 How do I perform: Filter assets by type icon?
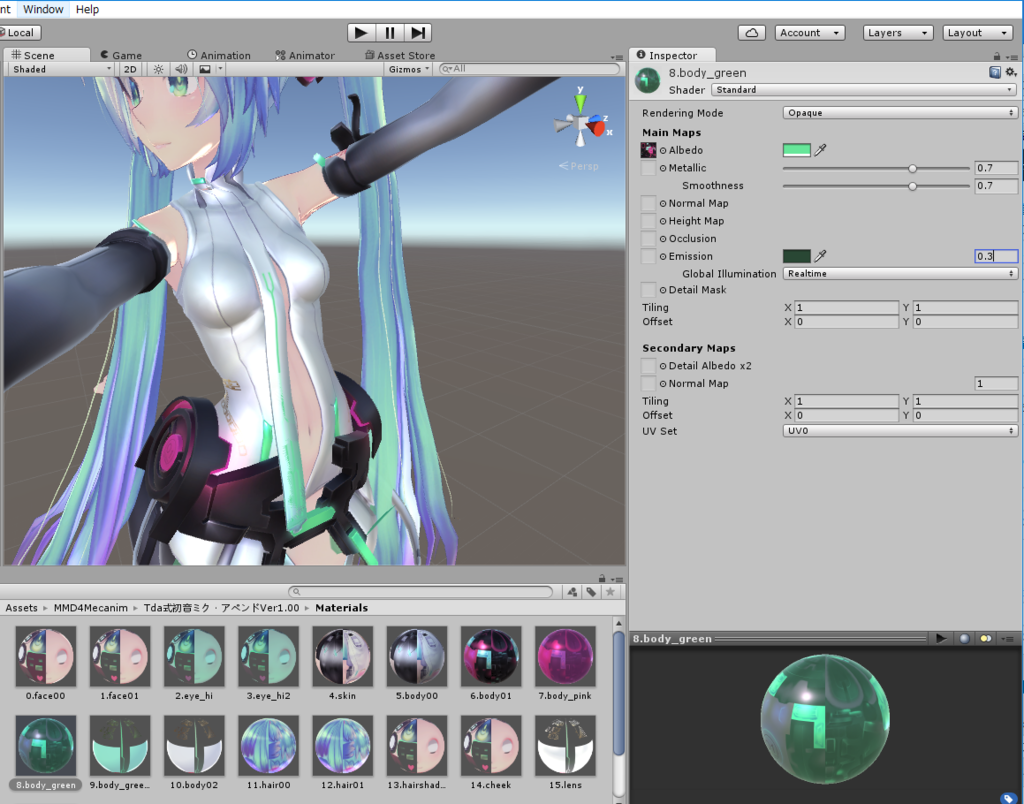(572, 592)
